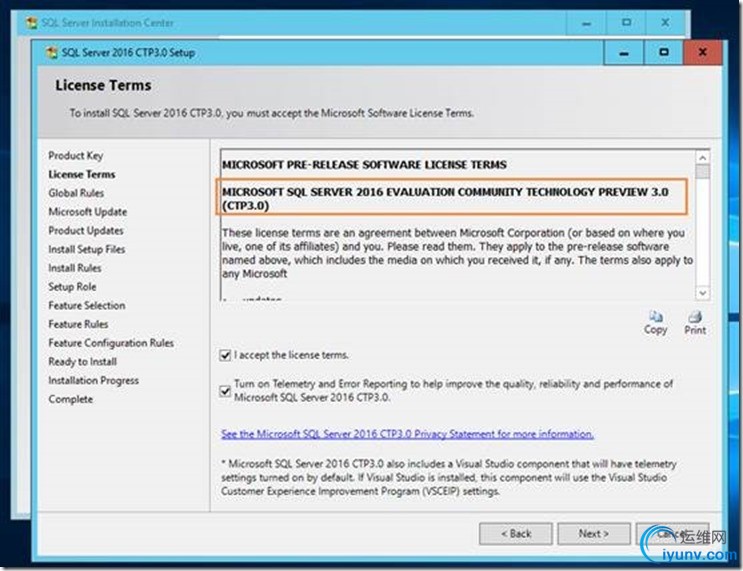Screen dimensions: 743x571
Task: Close the SQL Server 2016 CTP3.0 Setup window
Action: coord(703,53)
